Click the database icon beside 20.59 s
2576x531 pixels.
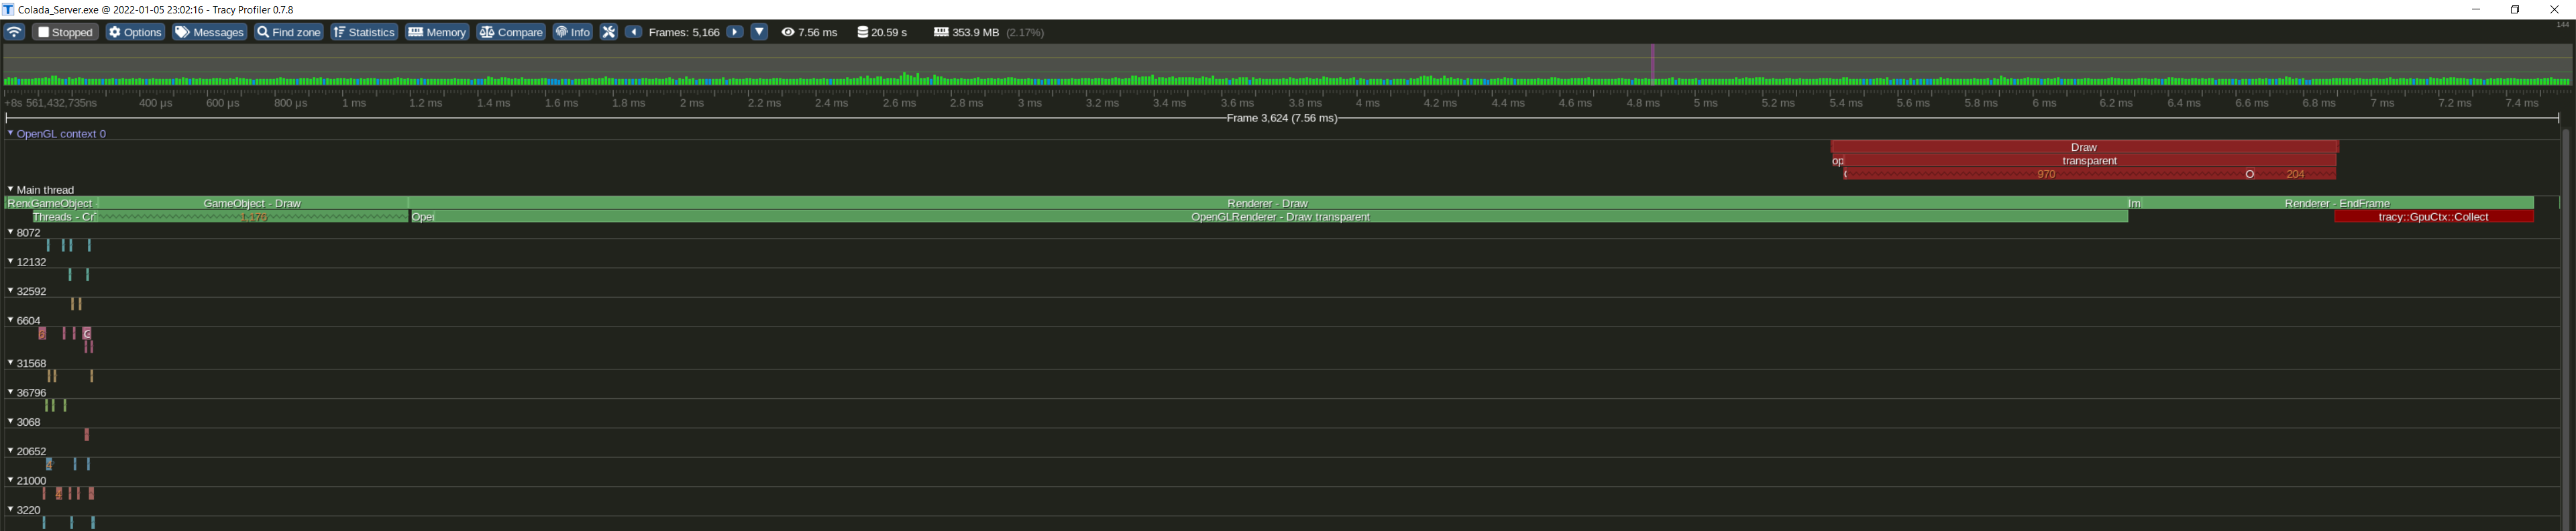[863, 32]
